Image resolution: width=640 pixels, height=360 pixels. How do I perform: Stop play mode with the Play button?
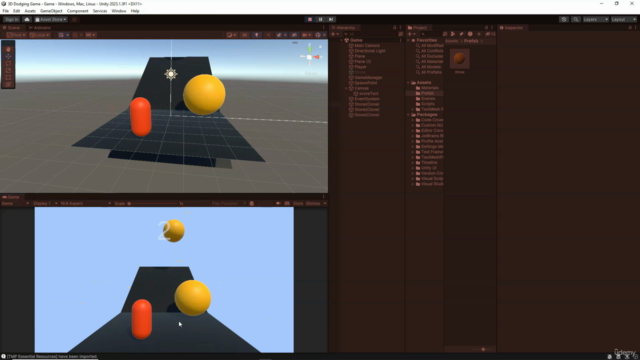(310, 19)
